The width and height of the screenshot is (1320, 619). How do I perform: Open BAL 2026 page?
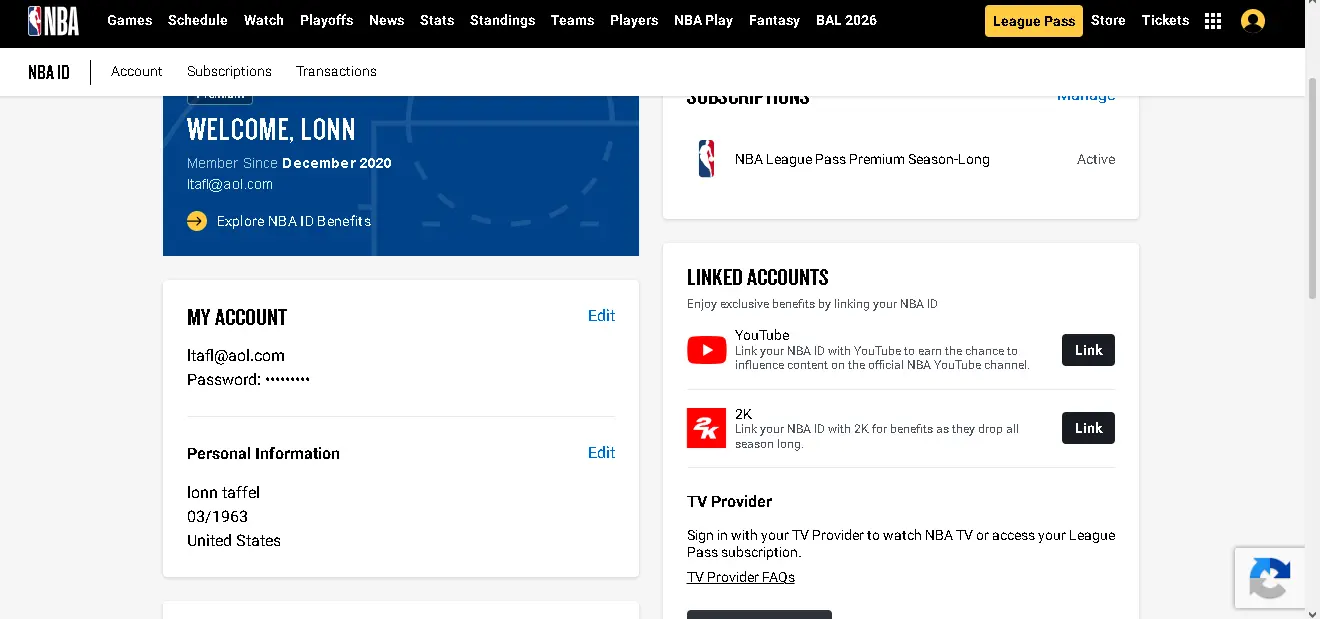[846, 20]
